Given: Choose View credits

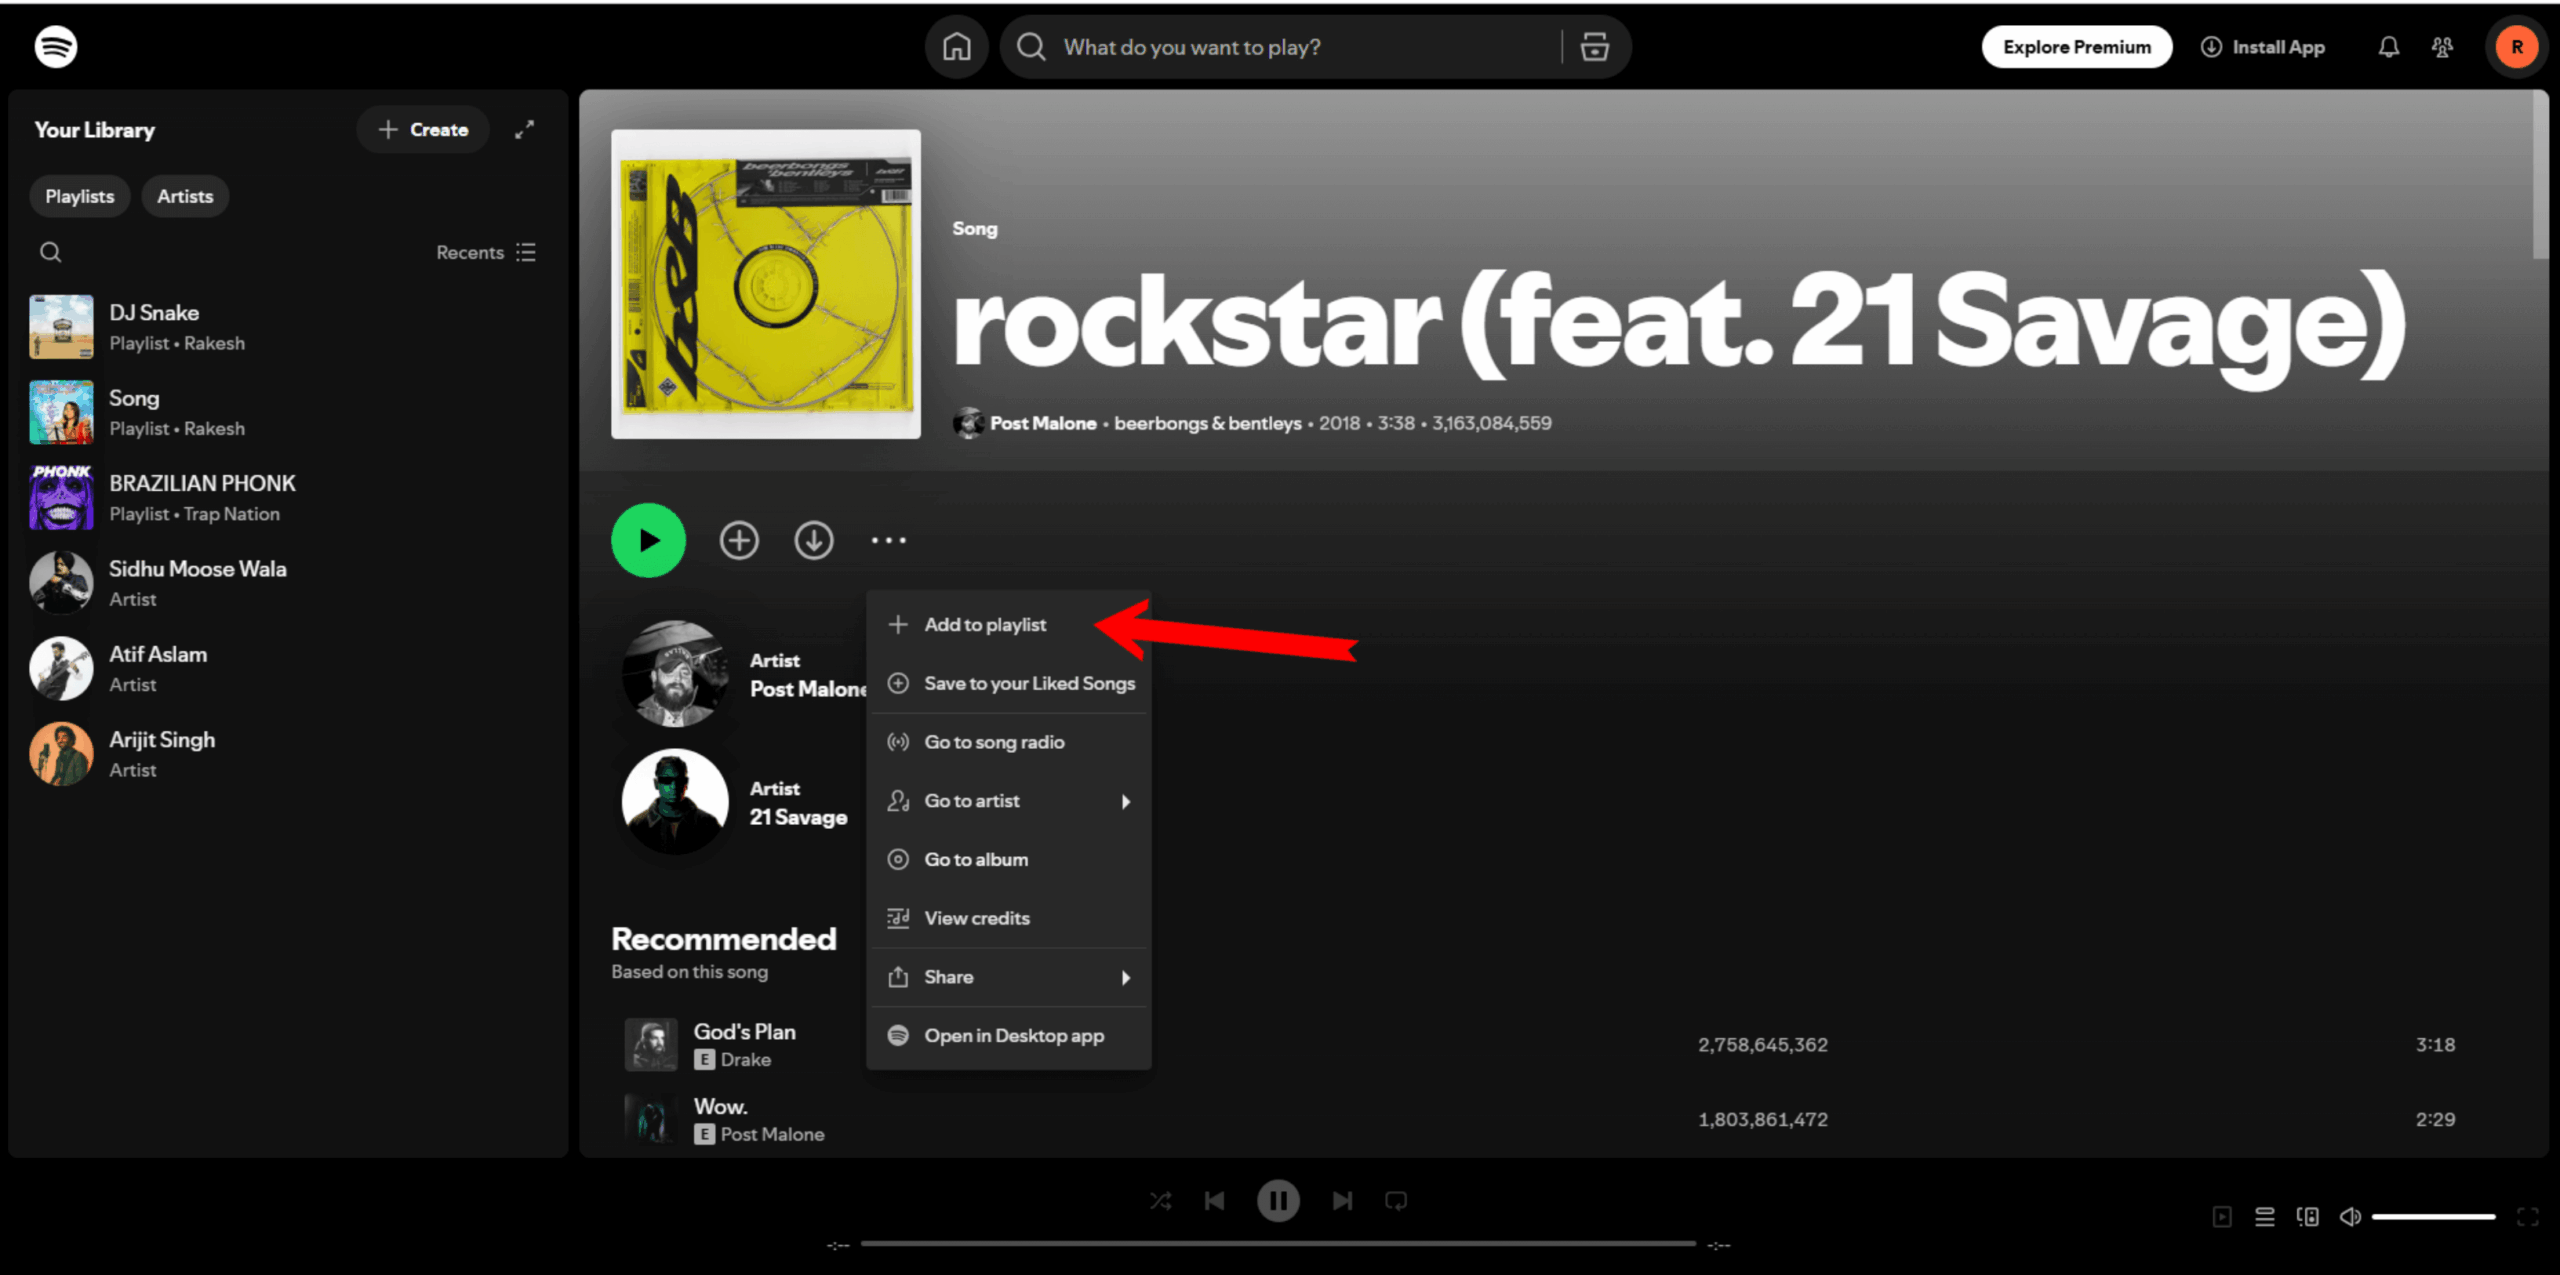Looking at the screenshot, I should (x=1008, y=918).
